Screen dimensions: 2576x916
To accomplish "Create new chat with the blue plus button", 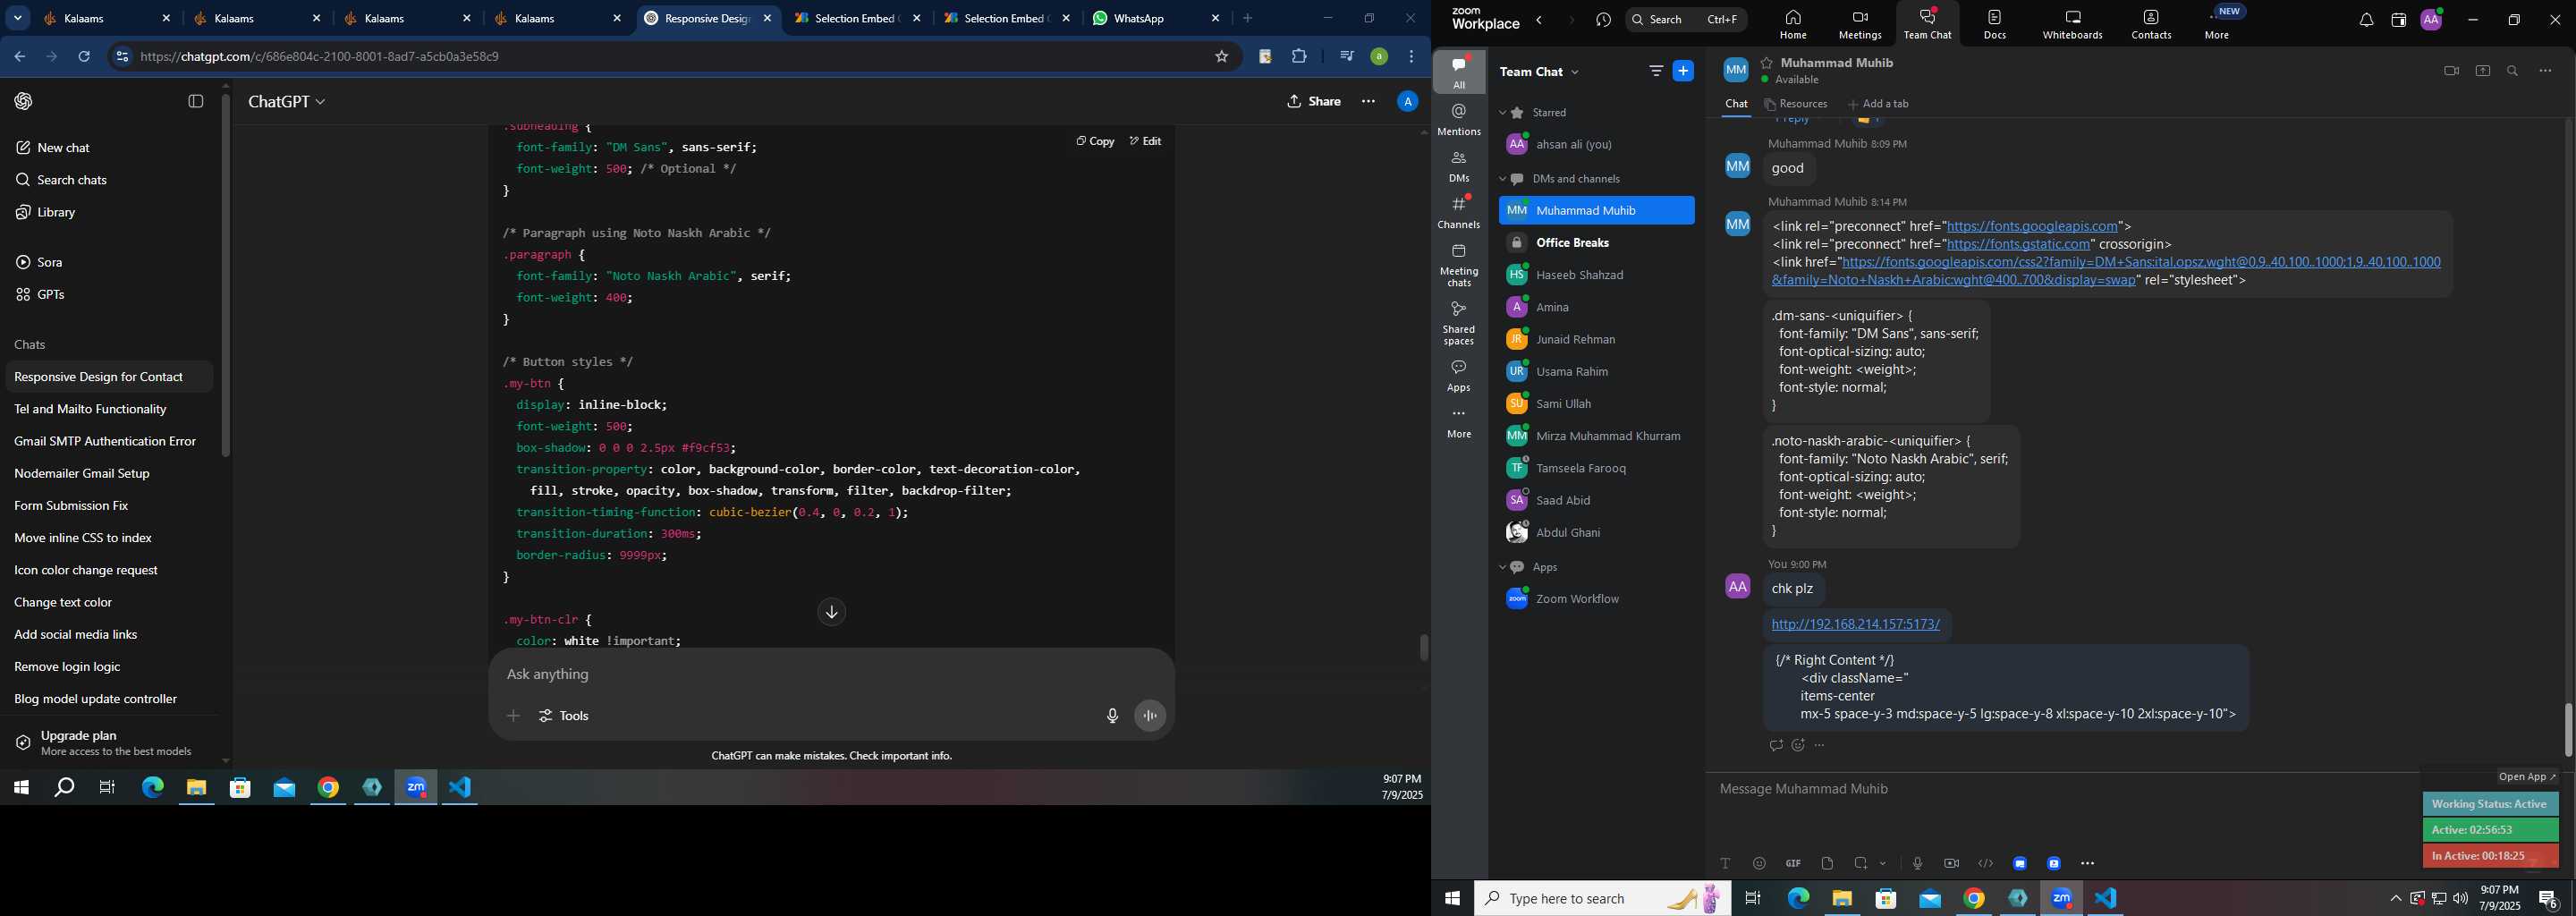I will (x=1684, y=71).
